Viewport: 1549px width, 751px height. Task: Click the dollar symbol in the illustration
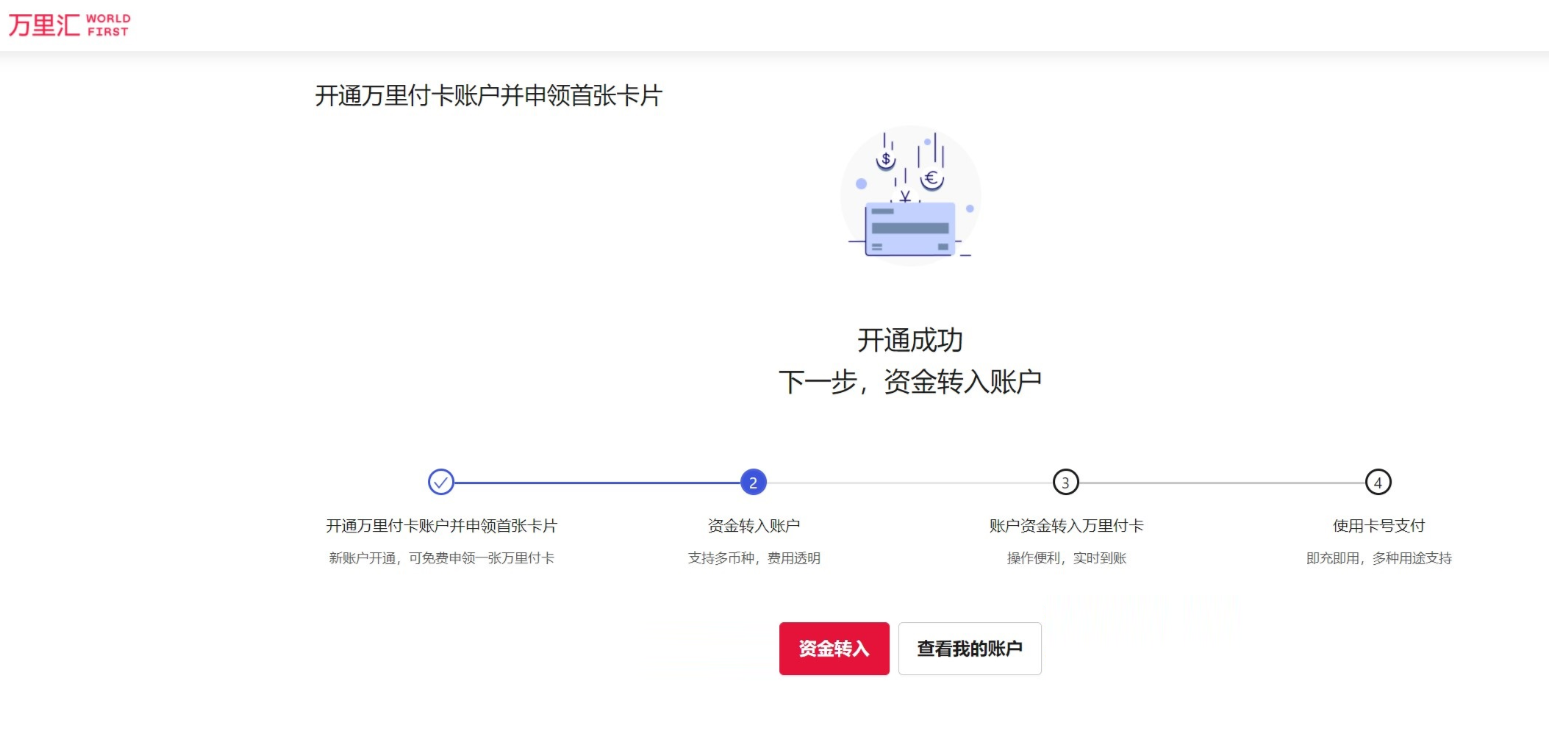coord(885,160)
